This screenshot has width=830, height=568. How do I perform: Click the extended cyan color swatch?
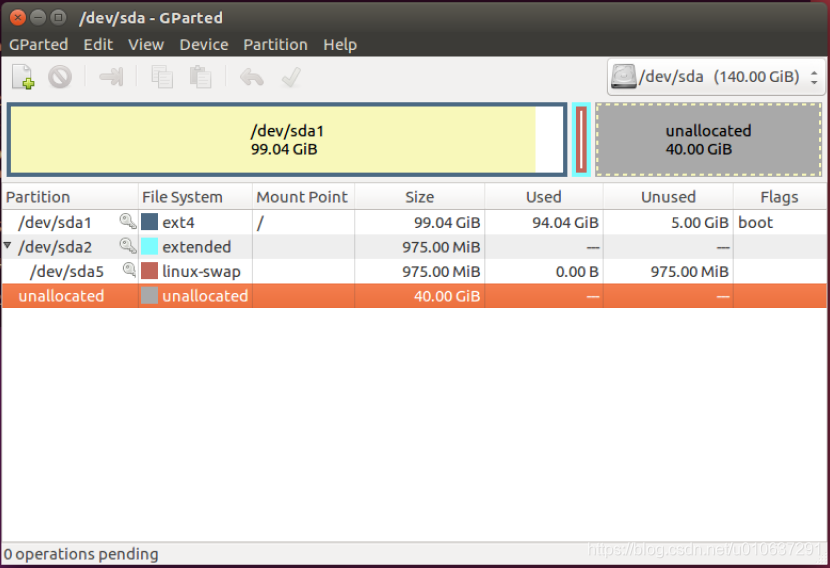click(x=149, y=246)
